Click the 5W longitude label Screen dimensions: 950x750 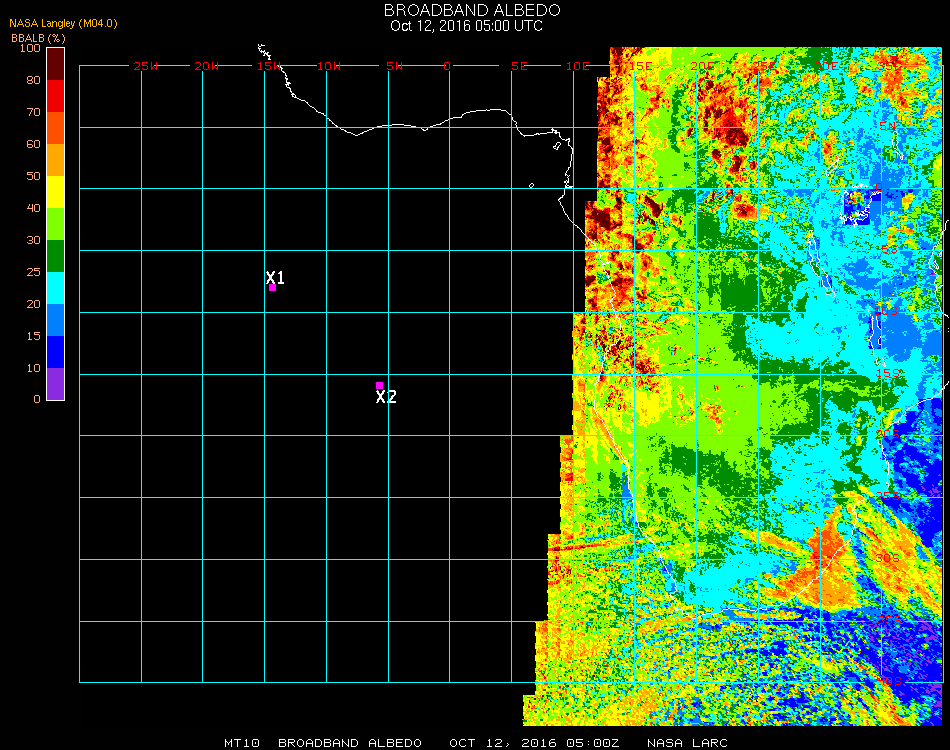click(x=394, y=67)
